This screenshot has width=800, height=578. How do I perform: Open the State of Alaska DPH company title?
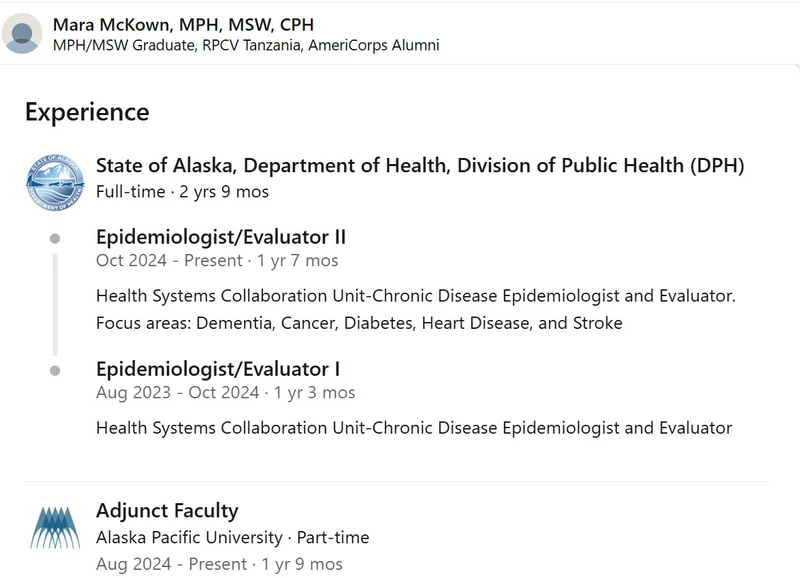(420, 165)
